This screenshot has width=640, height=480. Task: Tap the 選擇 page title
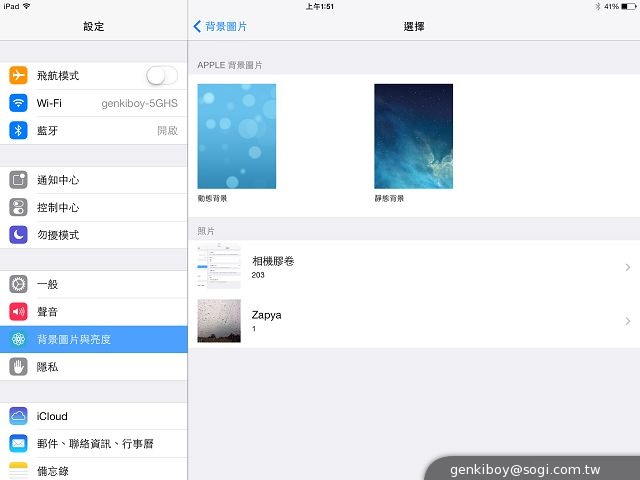point(414,27)
